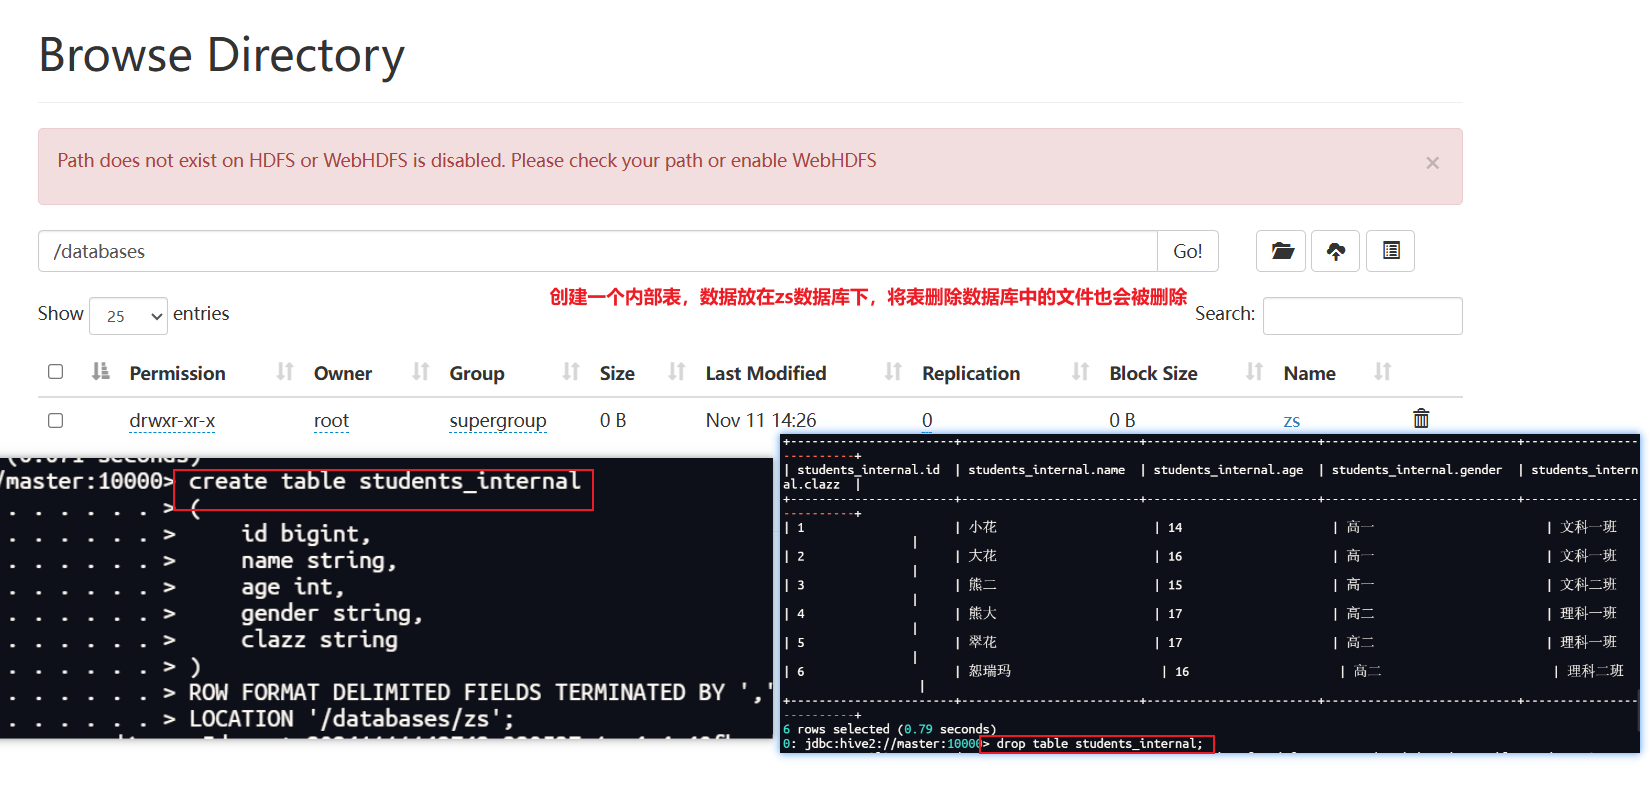Change root owner of zs
The height and width of the screenshot is (803, 1652).
(x=331, y=421)
